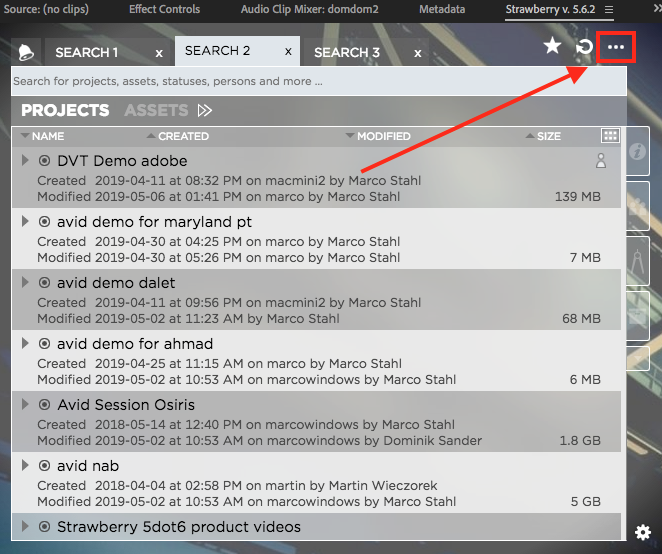Click the user icon on DVT Demo adobe

[601, 161]
